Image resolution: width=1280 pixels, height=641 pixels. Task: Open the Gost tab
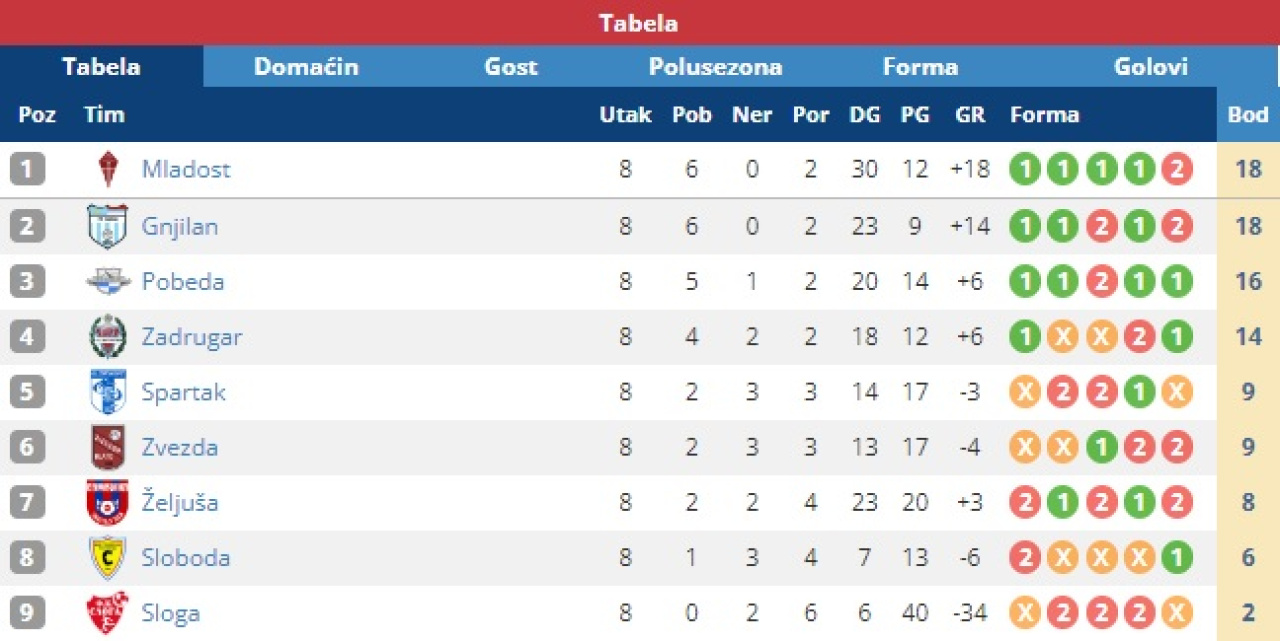click(x=511, y=67)
